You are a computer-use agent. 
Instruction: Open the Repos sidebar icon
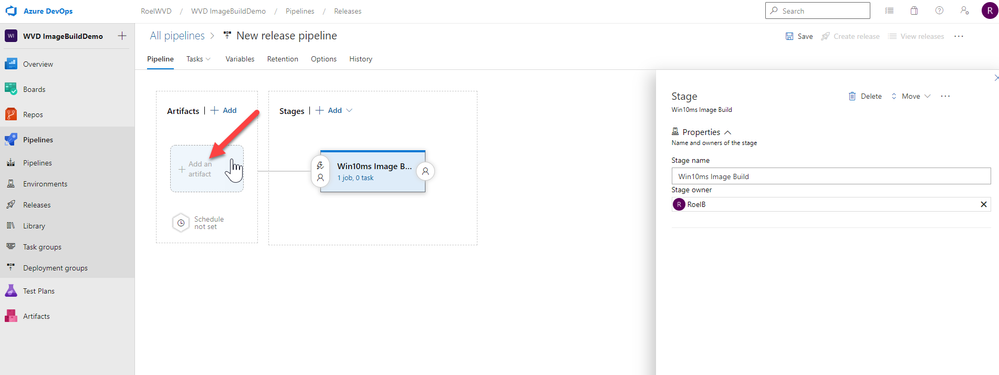coord(11,115)
